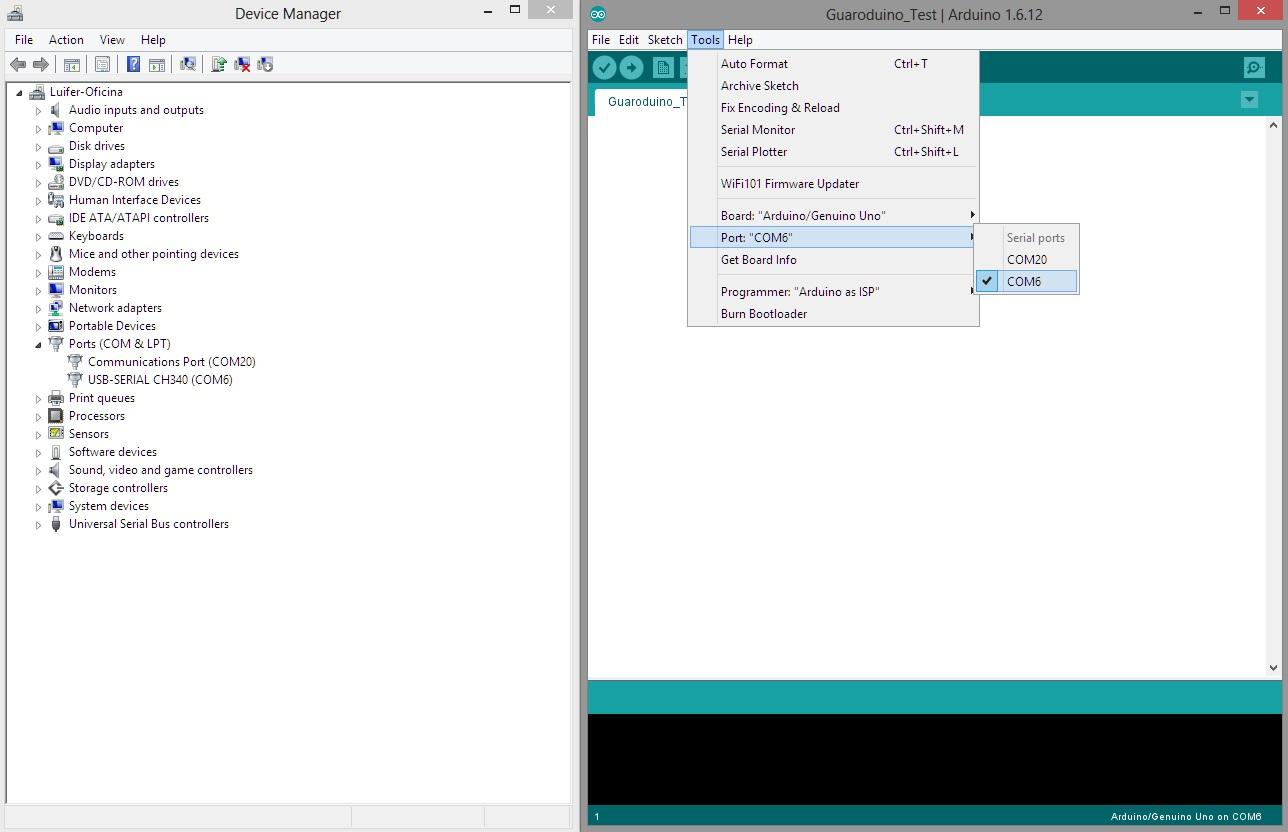Image resolution: width=1288 pixels, height=832 pixels.
Task: Click the uninstall device icon
Action: [242, 64]
